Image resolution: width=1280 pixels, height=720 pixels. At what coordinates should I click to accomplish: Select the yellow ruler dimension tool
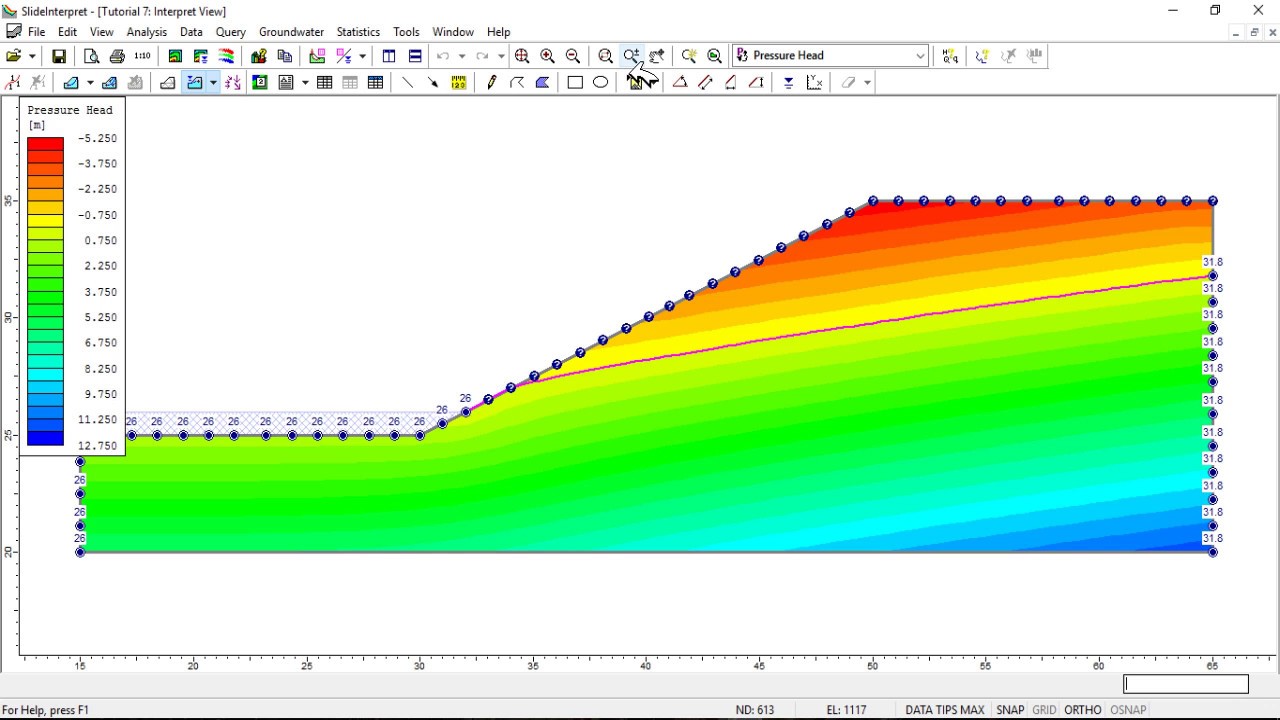tap(458, 83)
